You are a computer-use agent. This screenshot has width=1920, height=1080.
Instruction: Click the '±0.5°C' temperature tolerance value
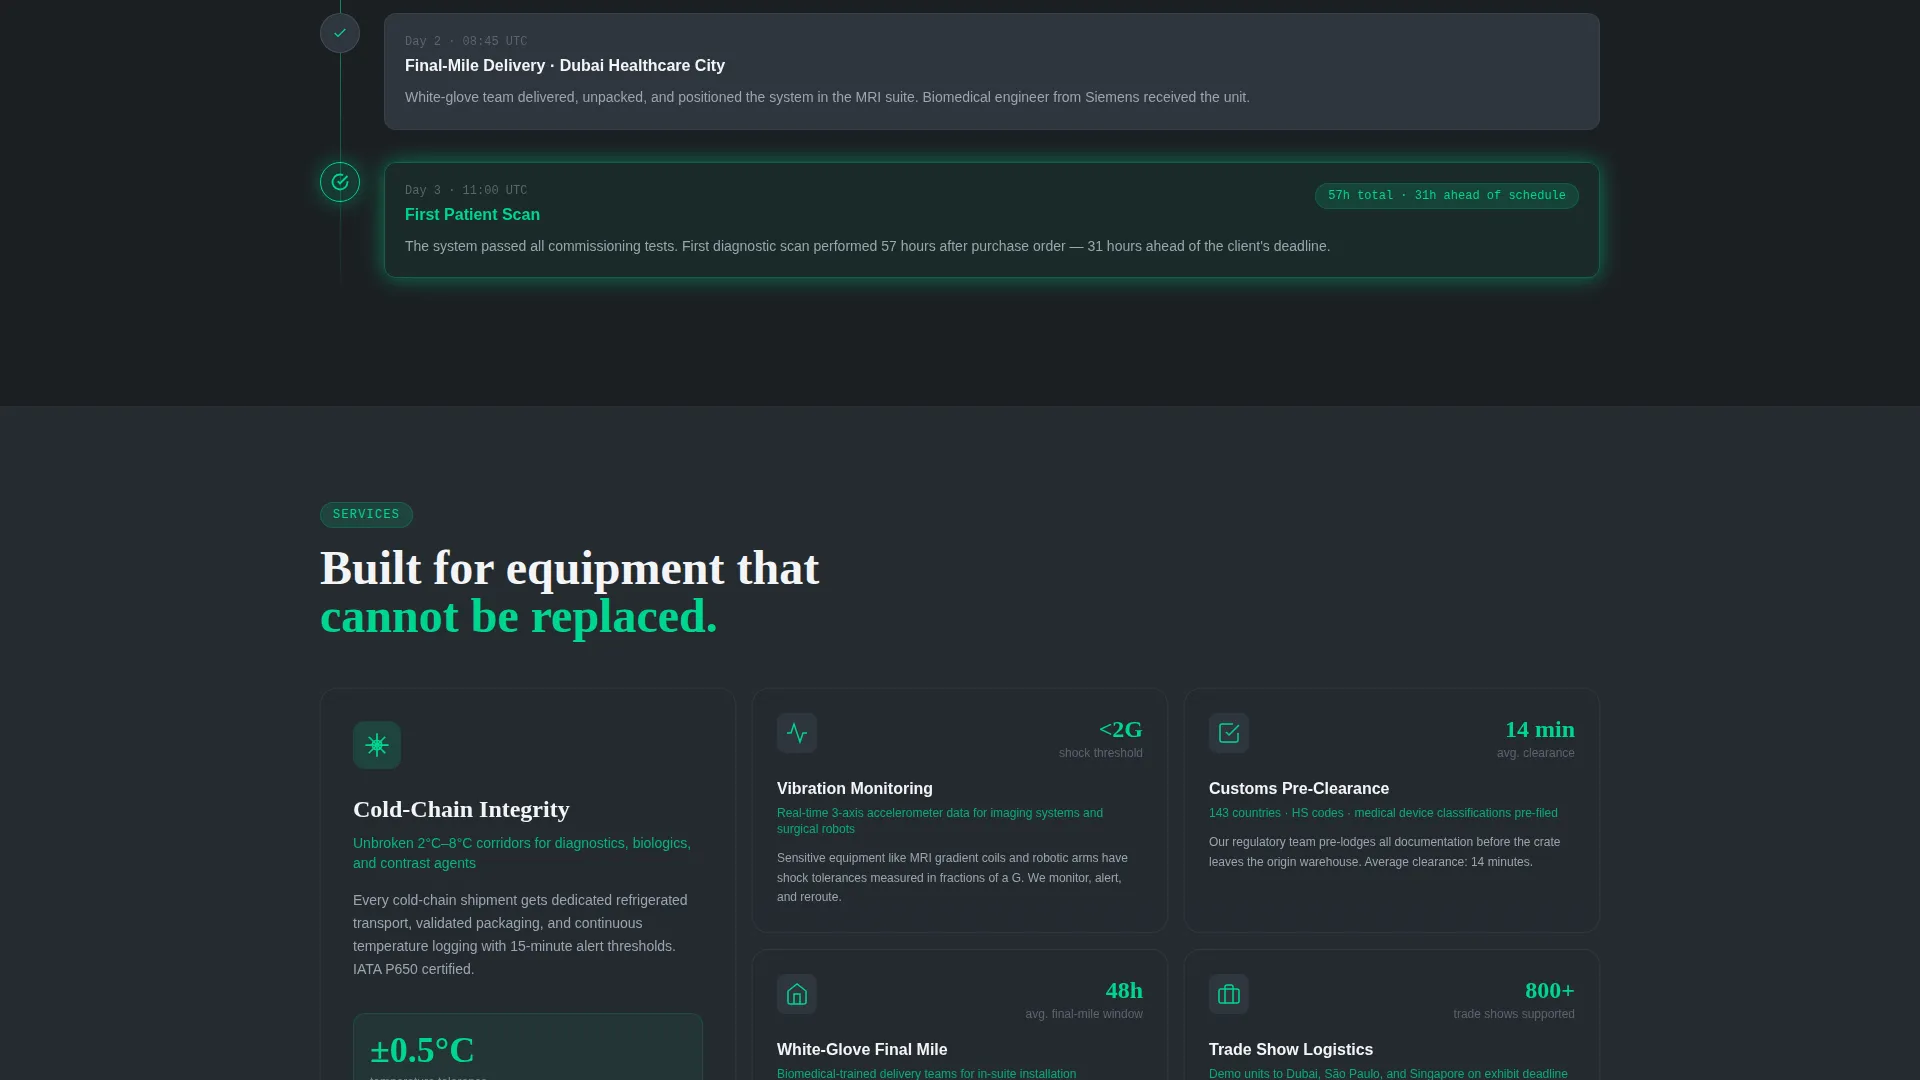pyautogui.click(x=422, y=1050)
